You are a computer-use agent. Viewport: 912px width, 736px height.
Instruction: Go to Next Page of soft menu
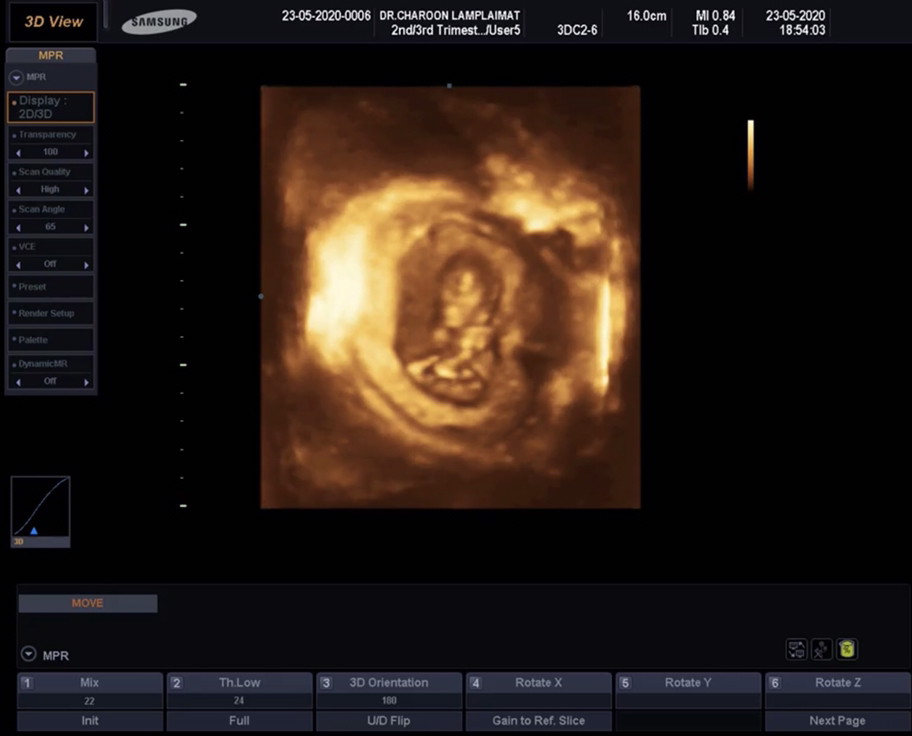838,720
